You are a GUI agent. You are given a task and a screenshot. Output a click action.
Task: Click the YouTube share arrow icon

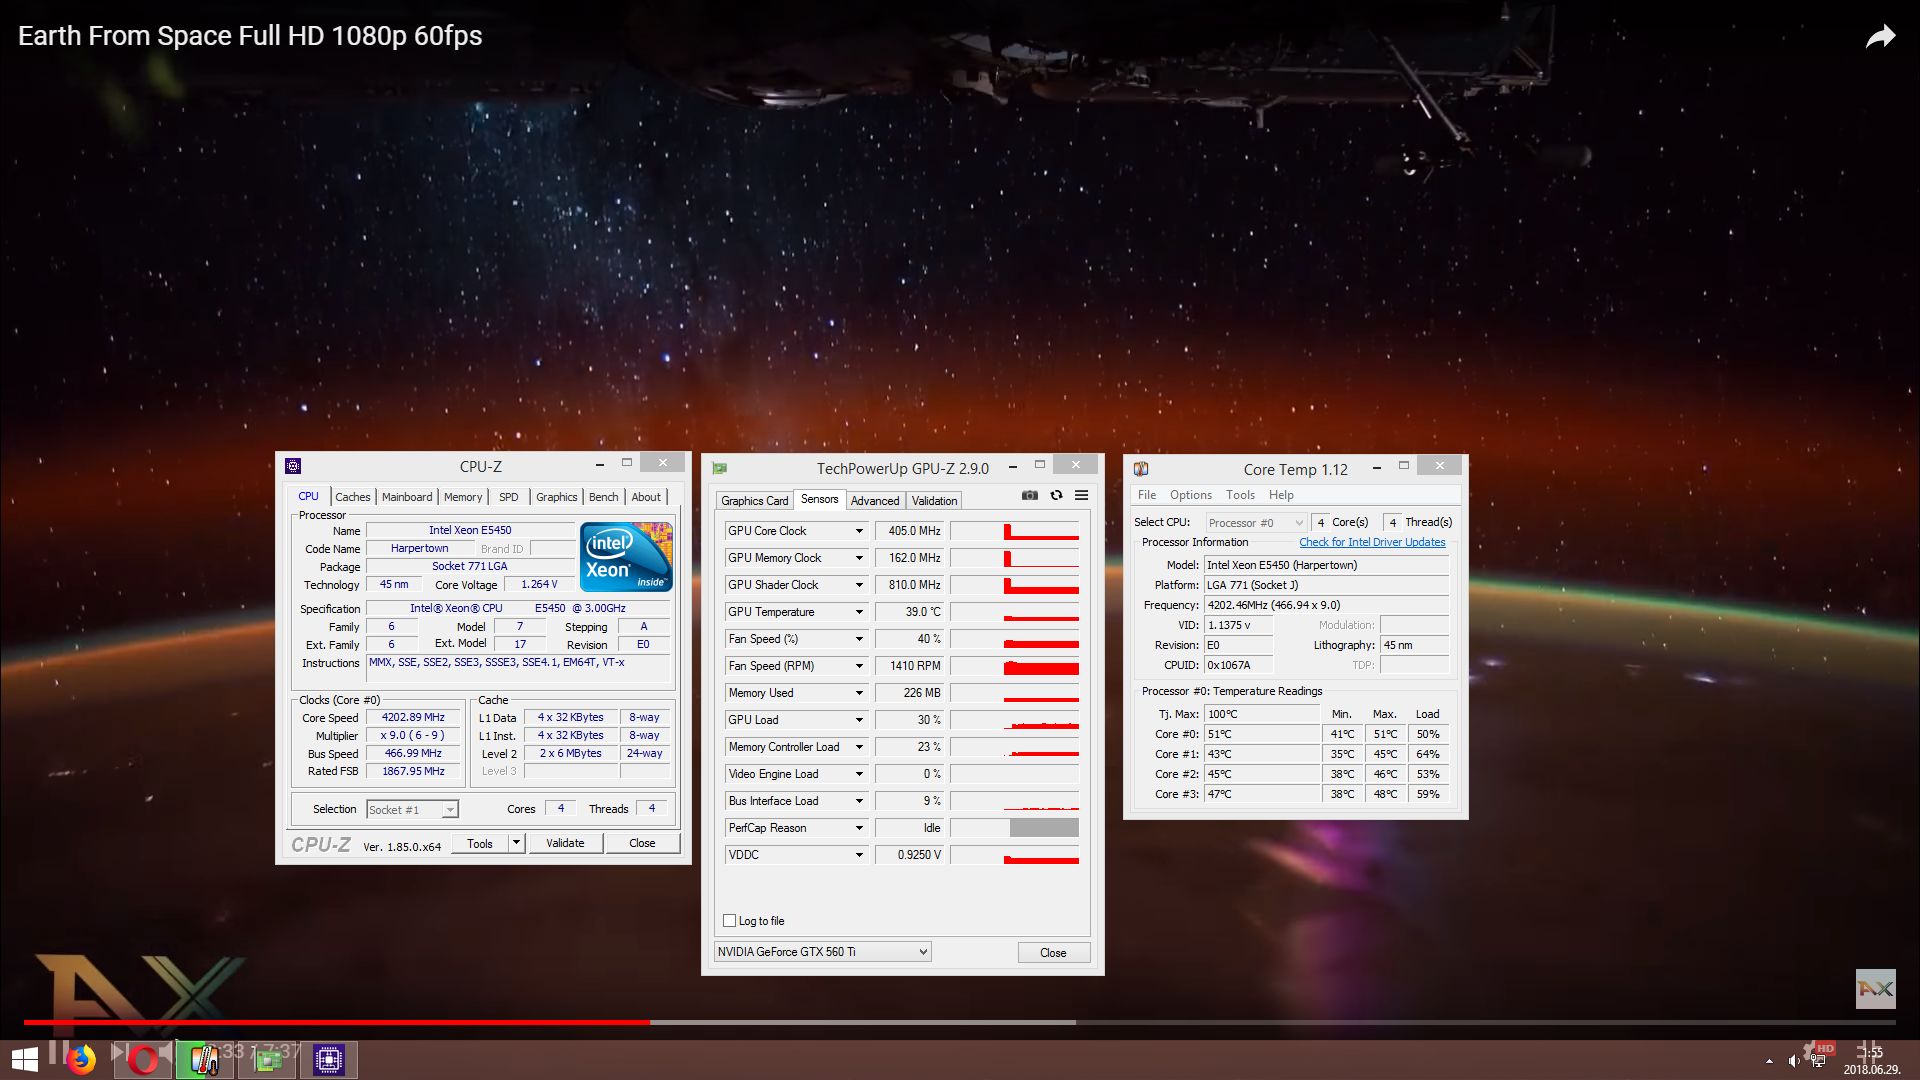[x=1880, y=37]
